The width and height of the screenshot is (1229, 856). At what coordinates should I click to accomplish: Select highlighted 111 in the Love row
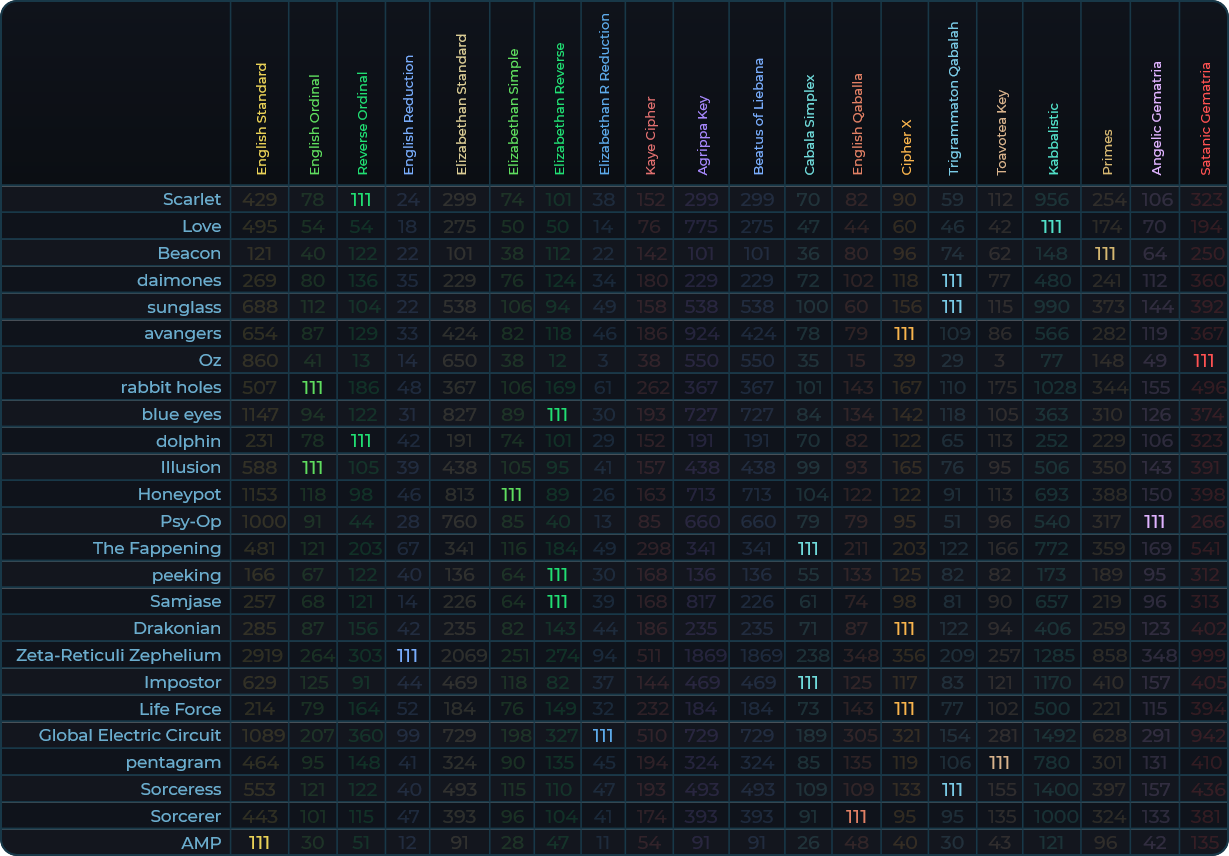pos(1051,226)
